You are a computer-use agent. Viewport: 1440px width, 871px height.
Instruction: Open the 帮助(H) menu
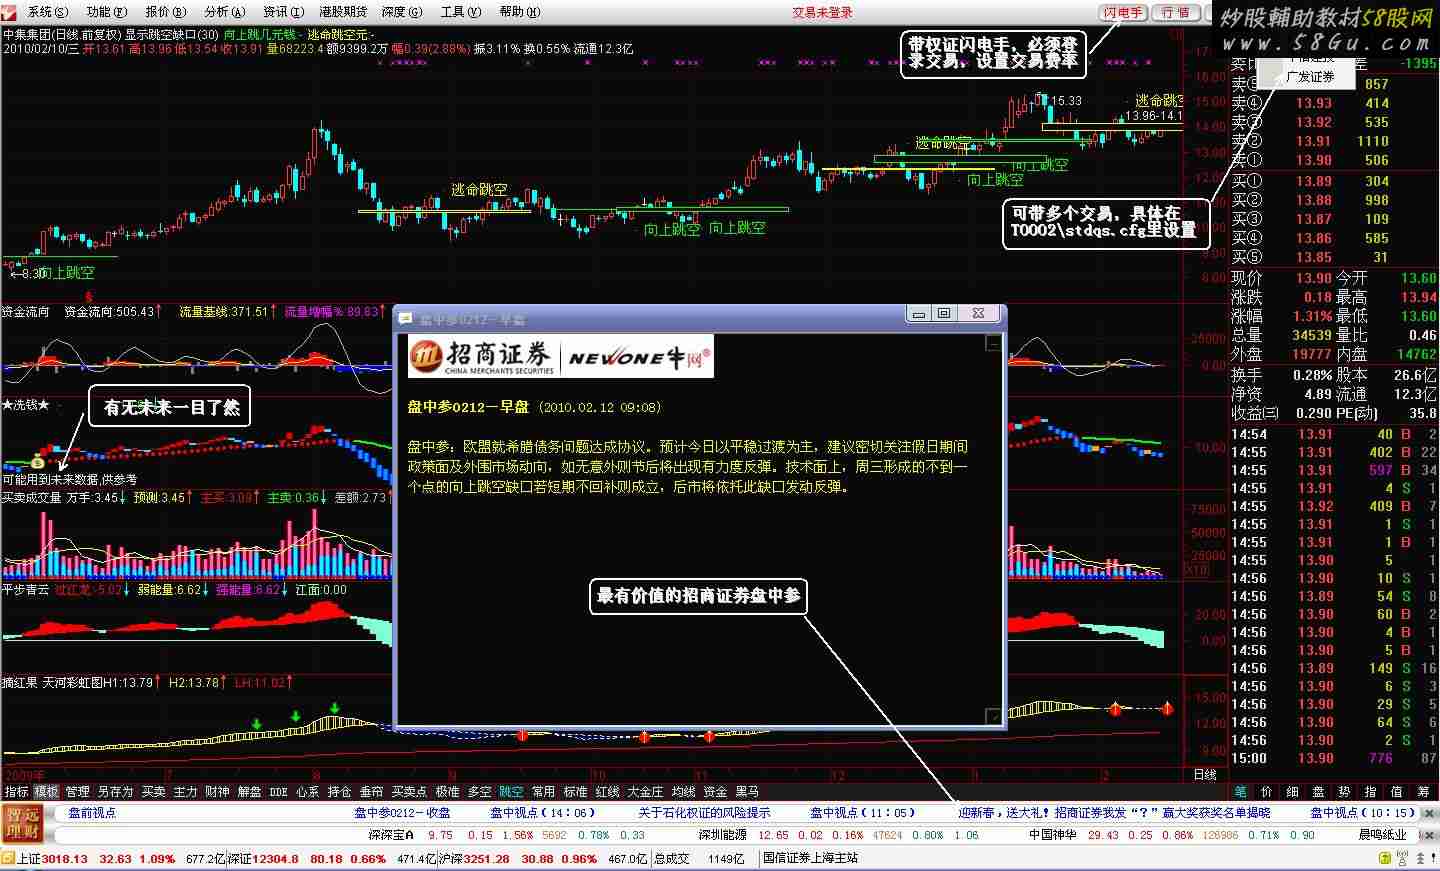tap(519, 12)
